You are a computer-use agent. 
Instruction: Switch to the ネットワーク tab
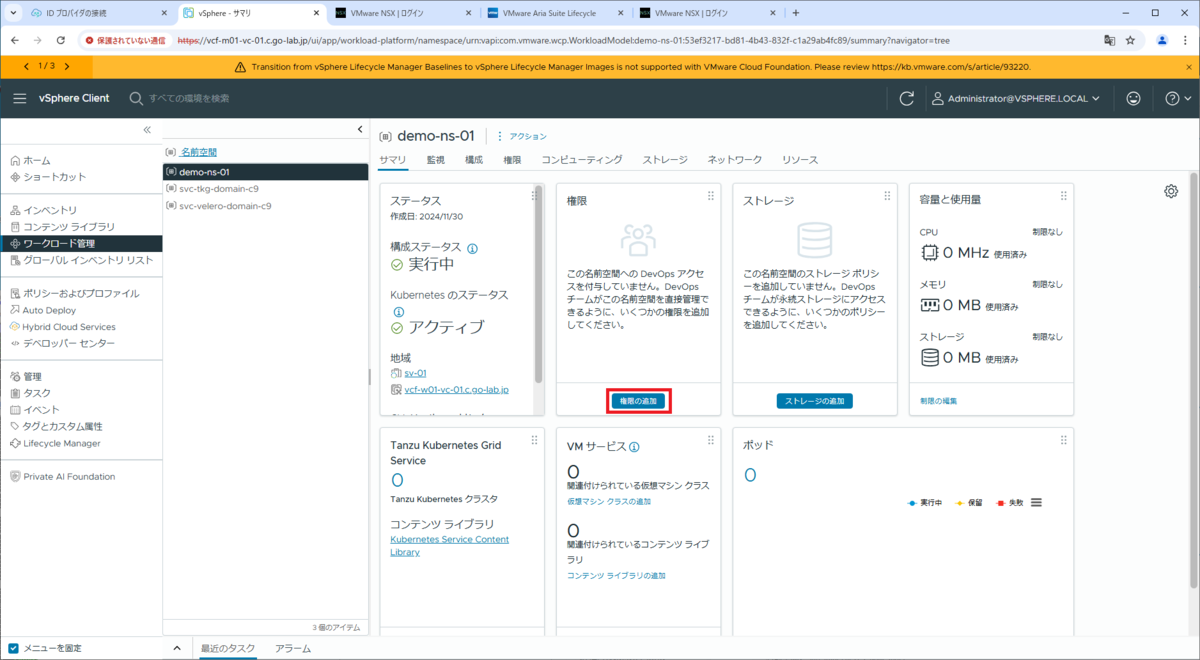[735, 160]
